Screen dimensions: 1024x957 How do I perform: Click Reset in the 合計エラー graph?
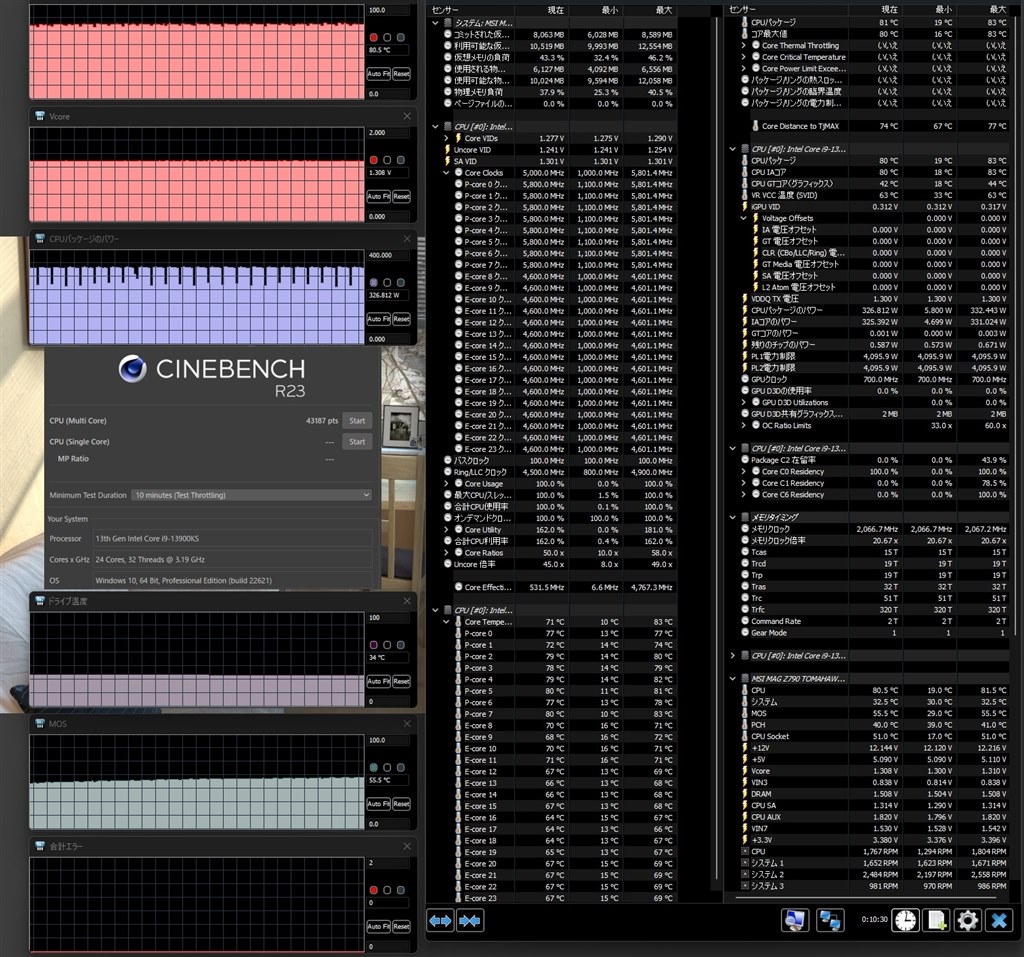coord(402,926)
